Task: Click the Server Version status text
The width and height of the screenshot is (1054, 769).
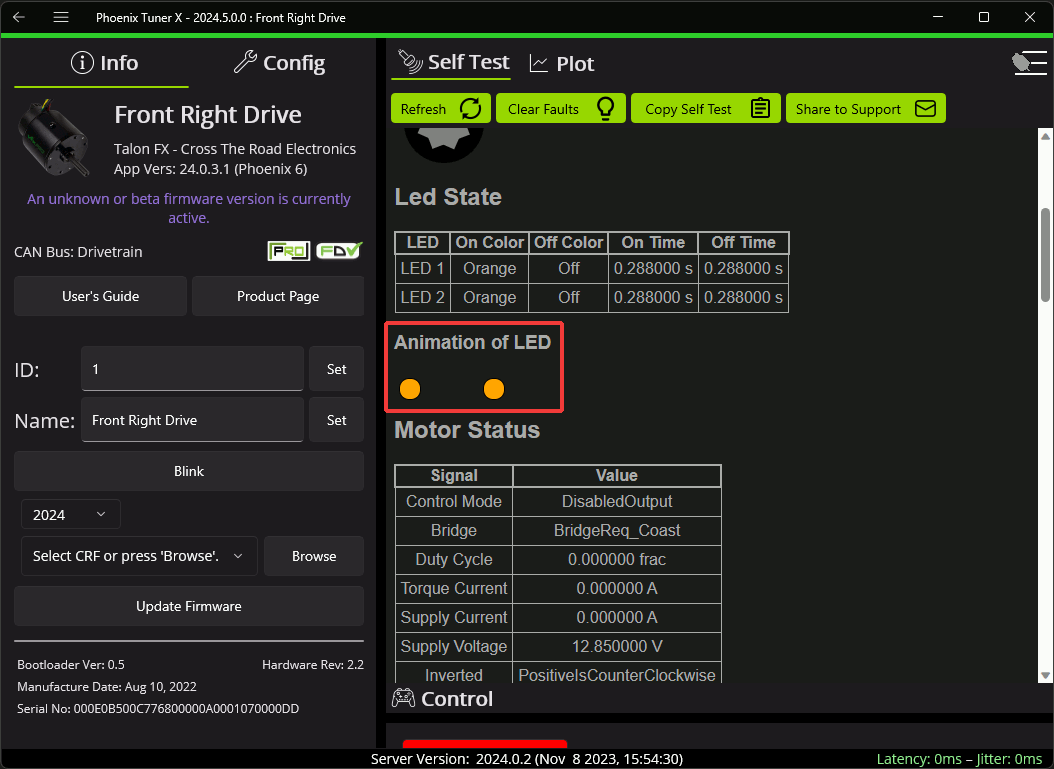Action: click(527, 759)
